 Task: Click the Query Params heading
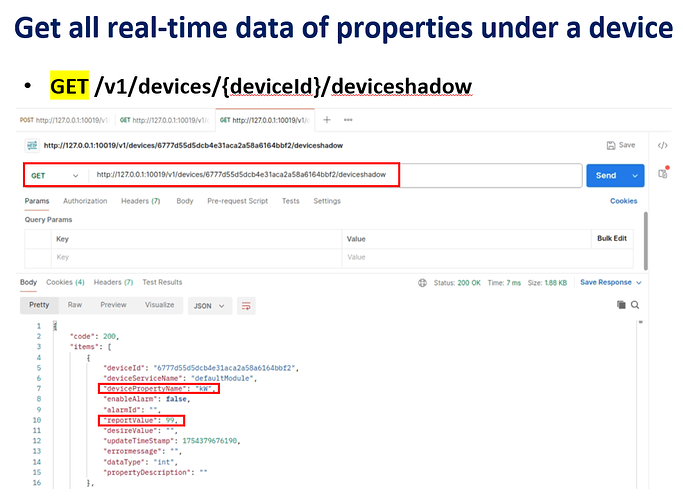point(48,220)
